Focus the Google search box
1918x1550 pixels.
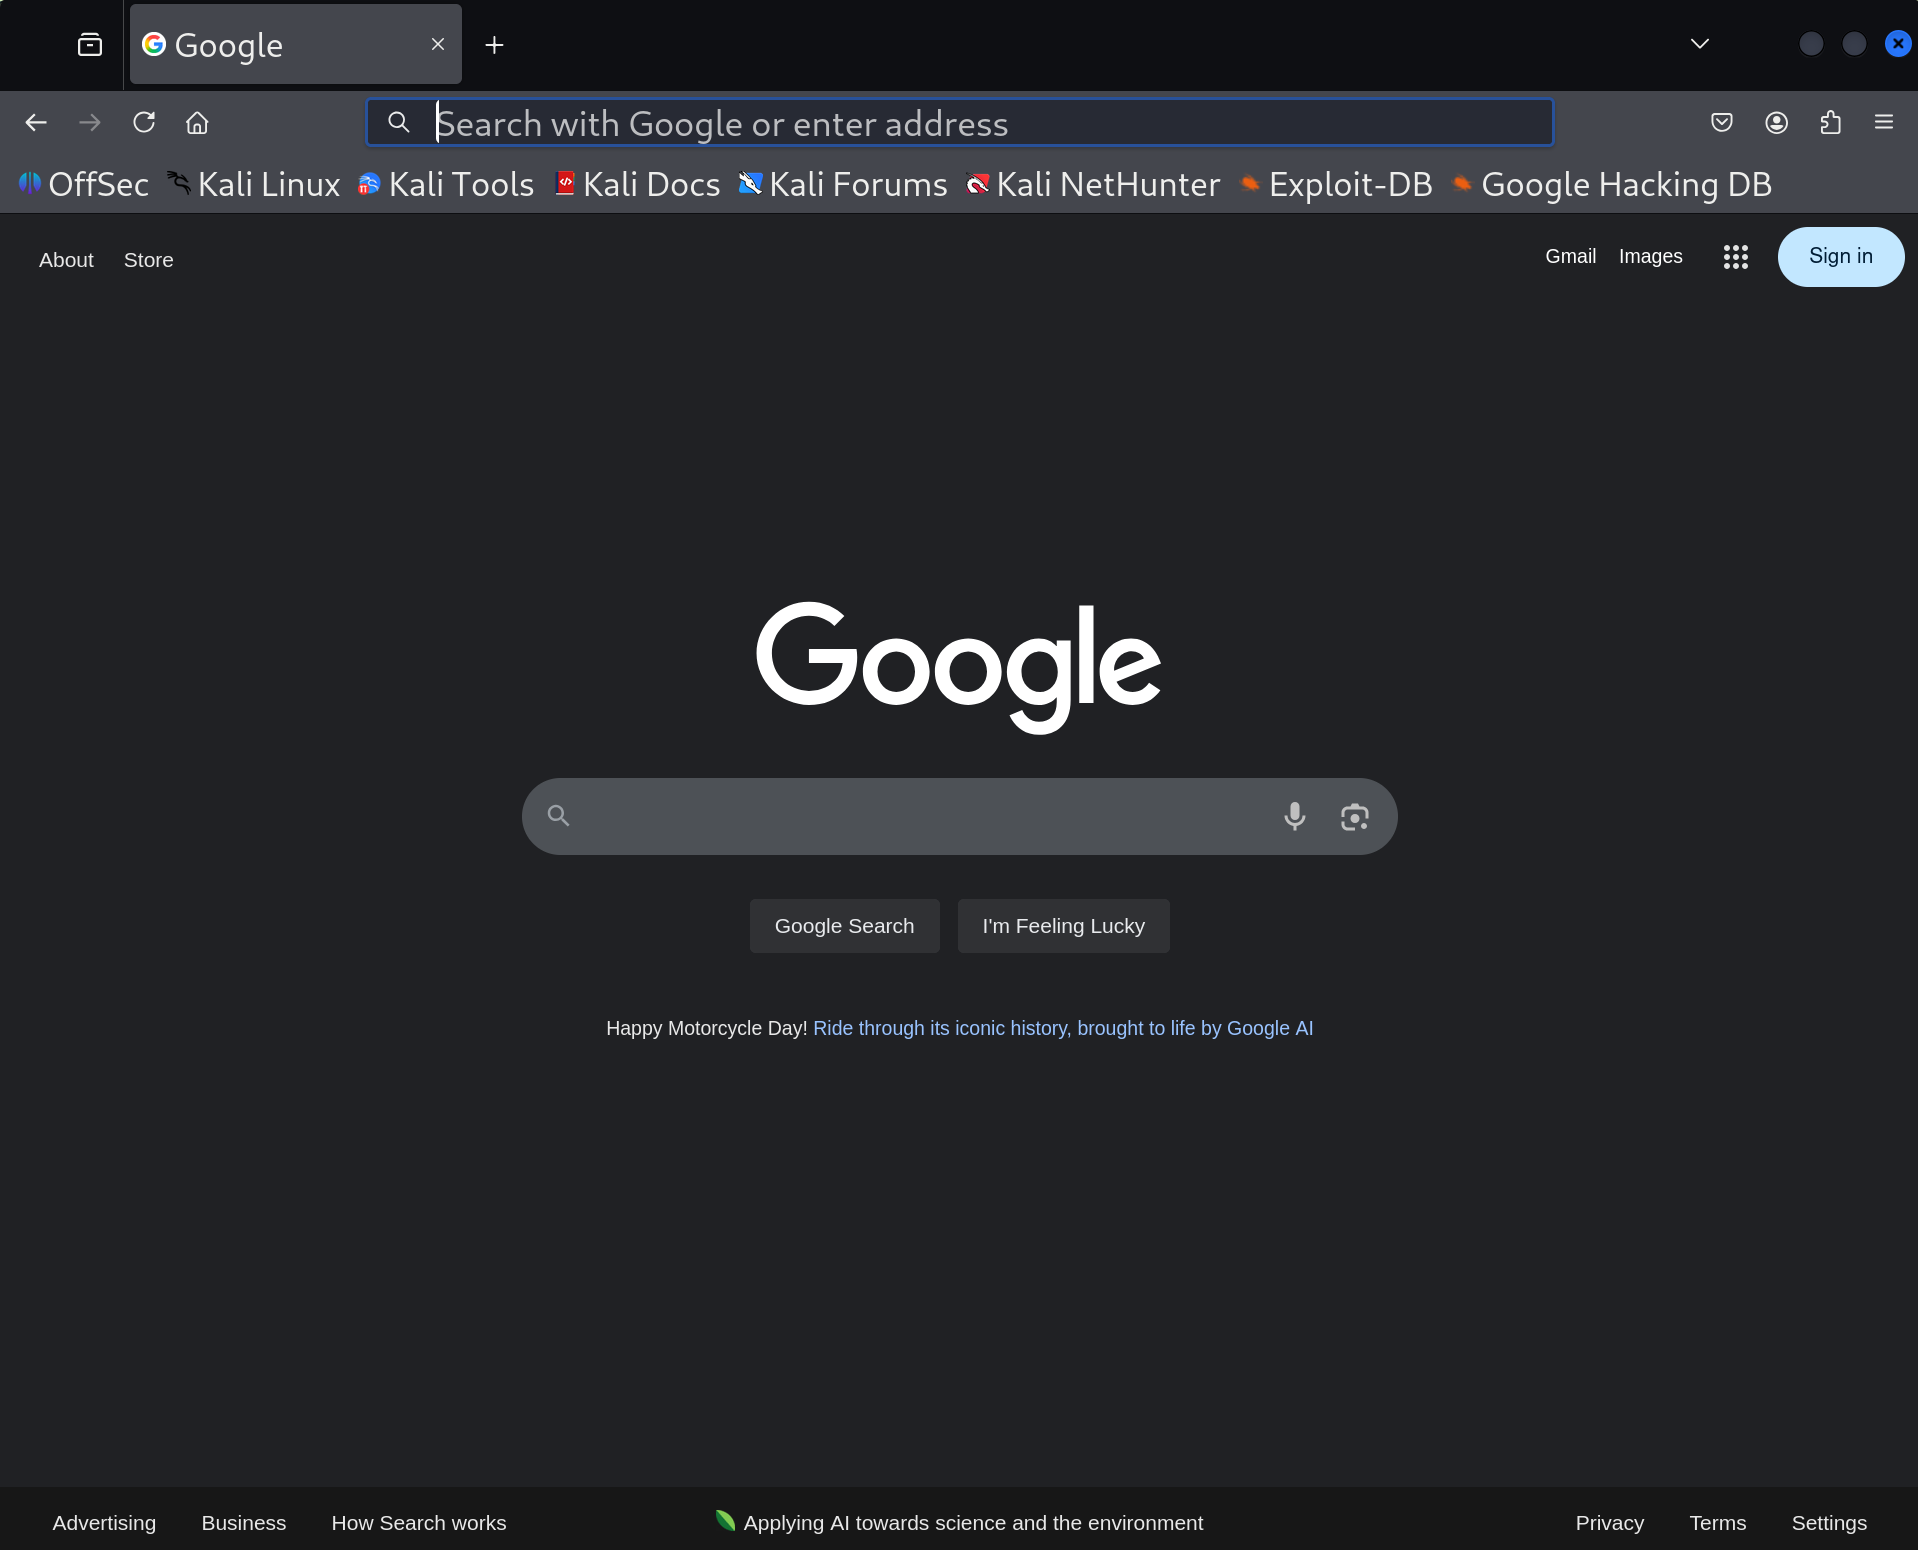coord(959,816)
